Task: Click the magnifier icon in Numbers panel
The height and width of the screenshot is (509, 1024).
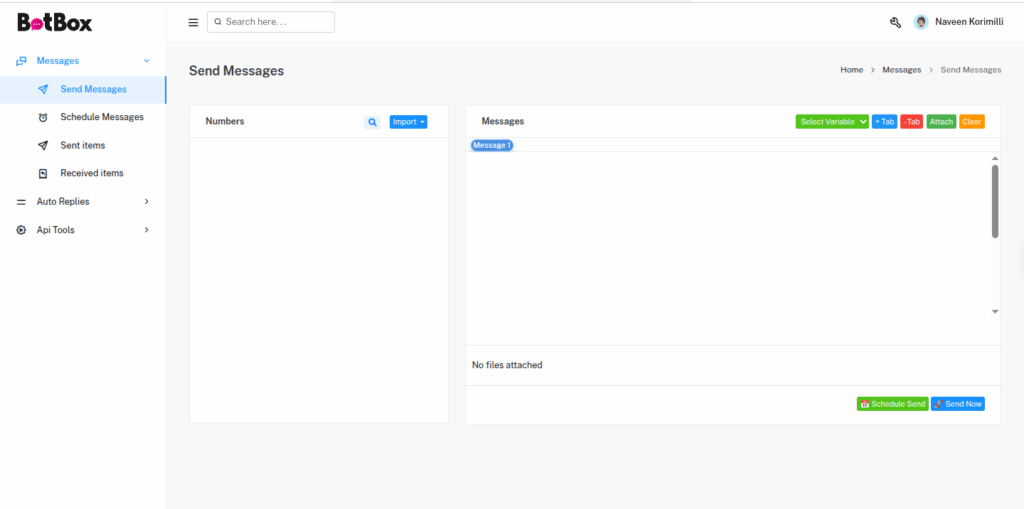Action: coord(372,122)
